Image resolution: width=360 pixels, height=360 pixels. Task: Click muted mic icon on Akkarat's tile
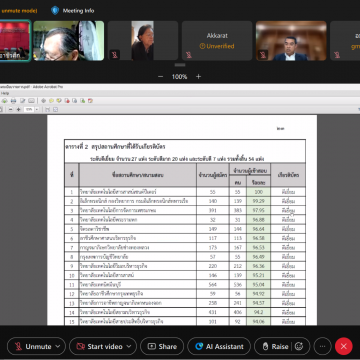pos(189,55)
